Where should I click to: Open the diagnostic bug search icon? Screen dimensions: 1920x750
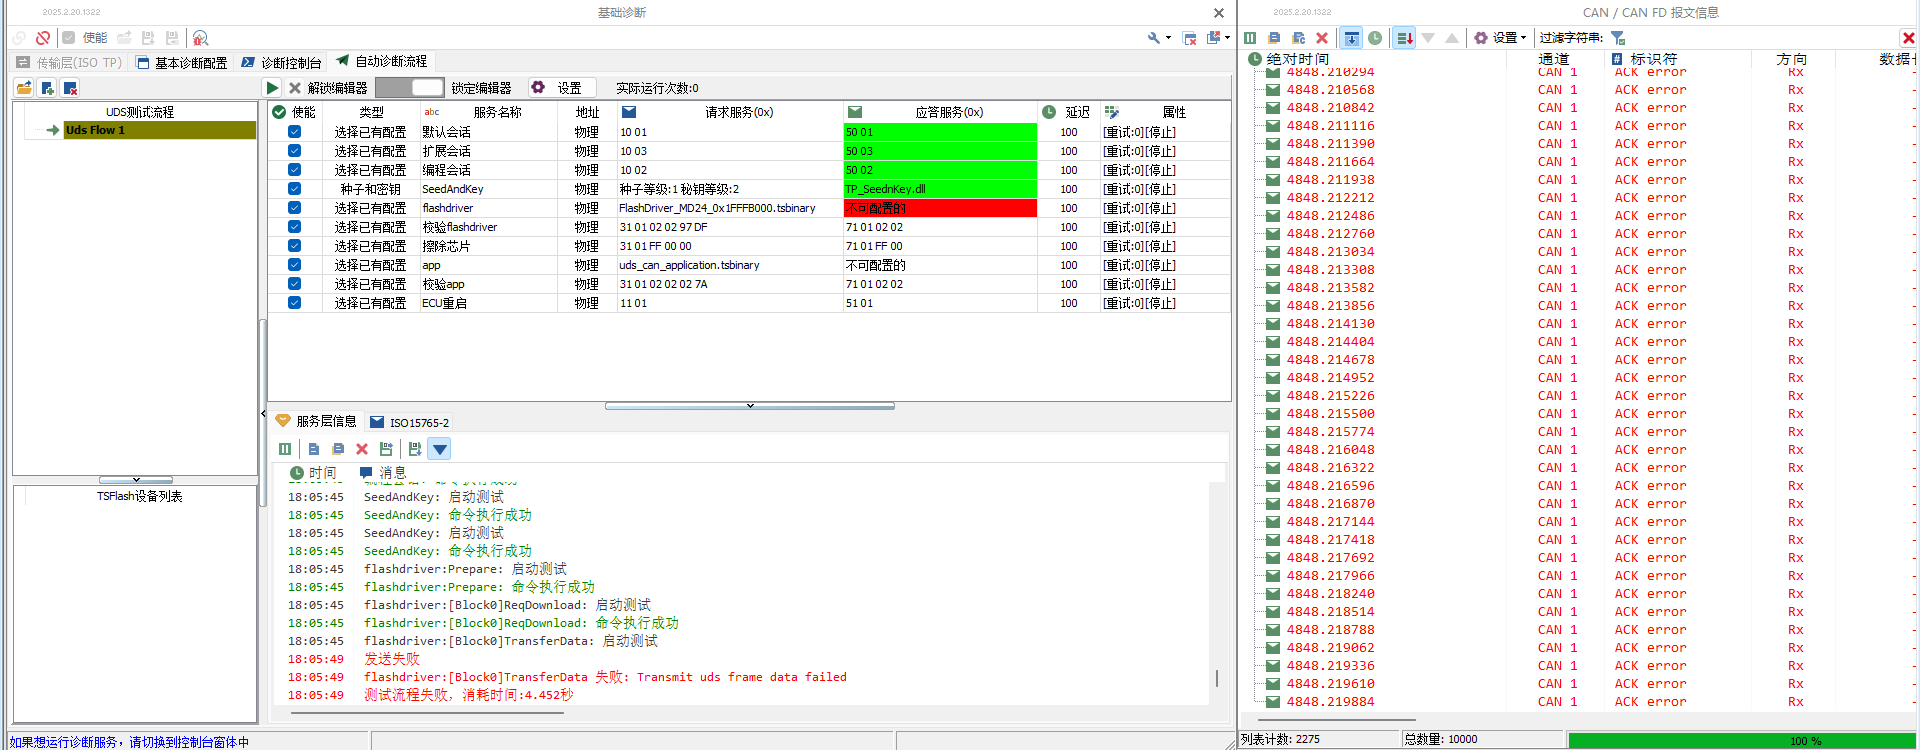tap(200, 38)
